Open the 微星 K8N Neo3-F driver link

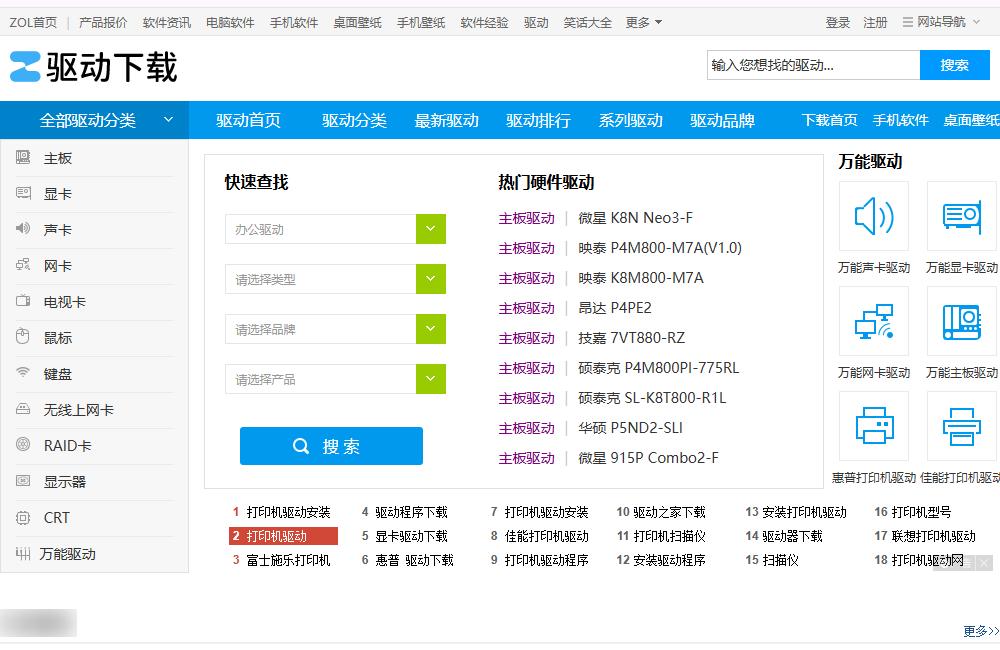pos(635,218)
